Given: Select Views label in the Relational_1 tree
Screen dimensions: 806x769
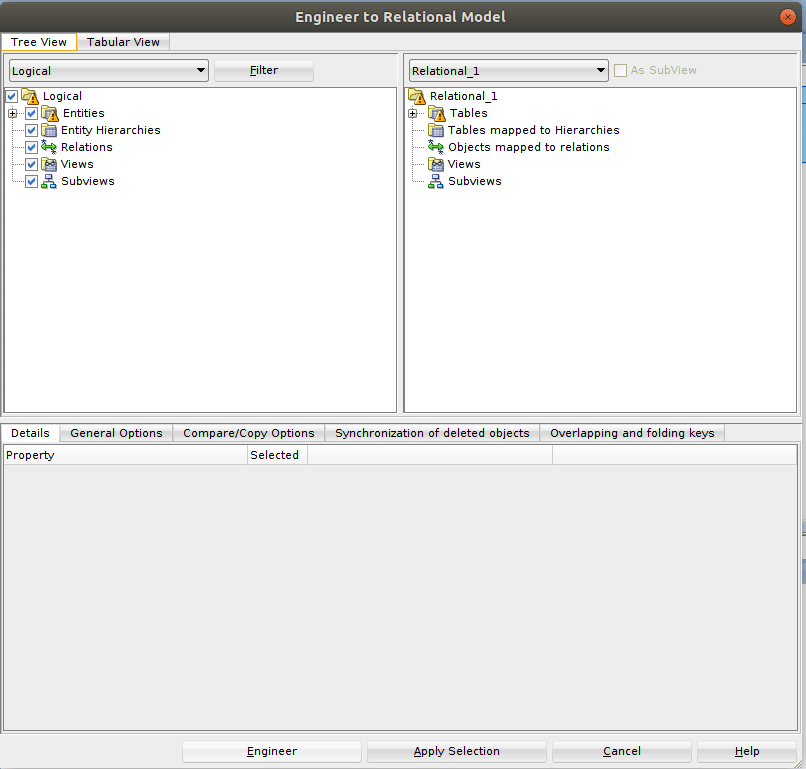Looking at the screenshot, I should pos(464,164).
